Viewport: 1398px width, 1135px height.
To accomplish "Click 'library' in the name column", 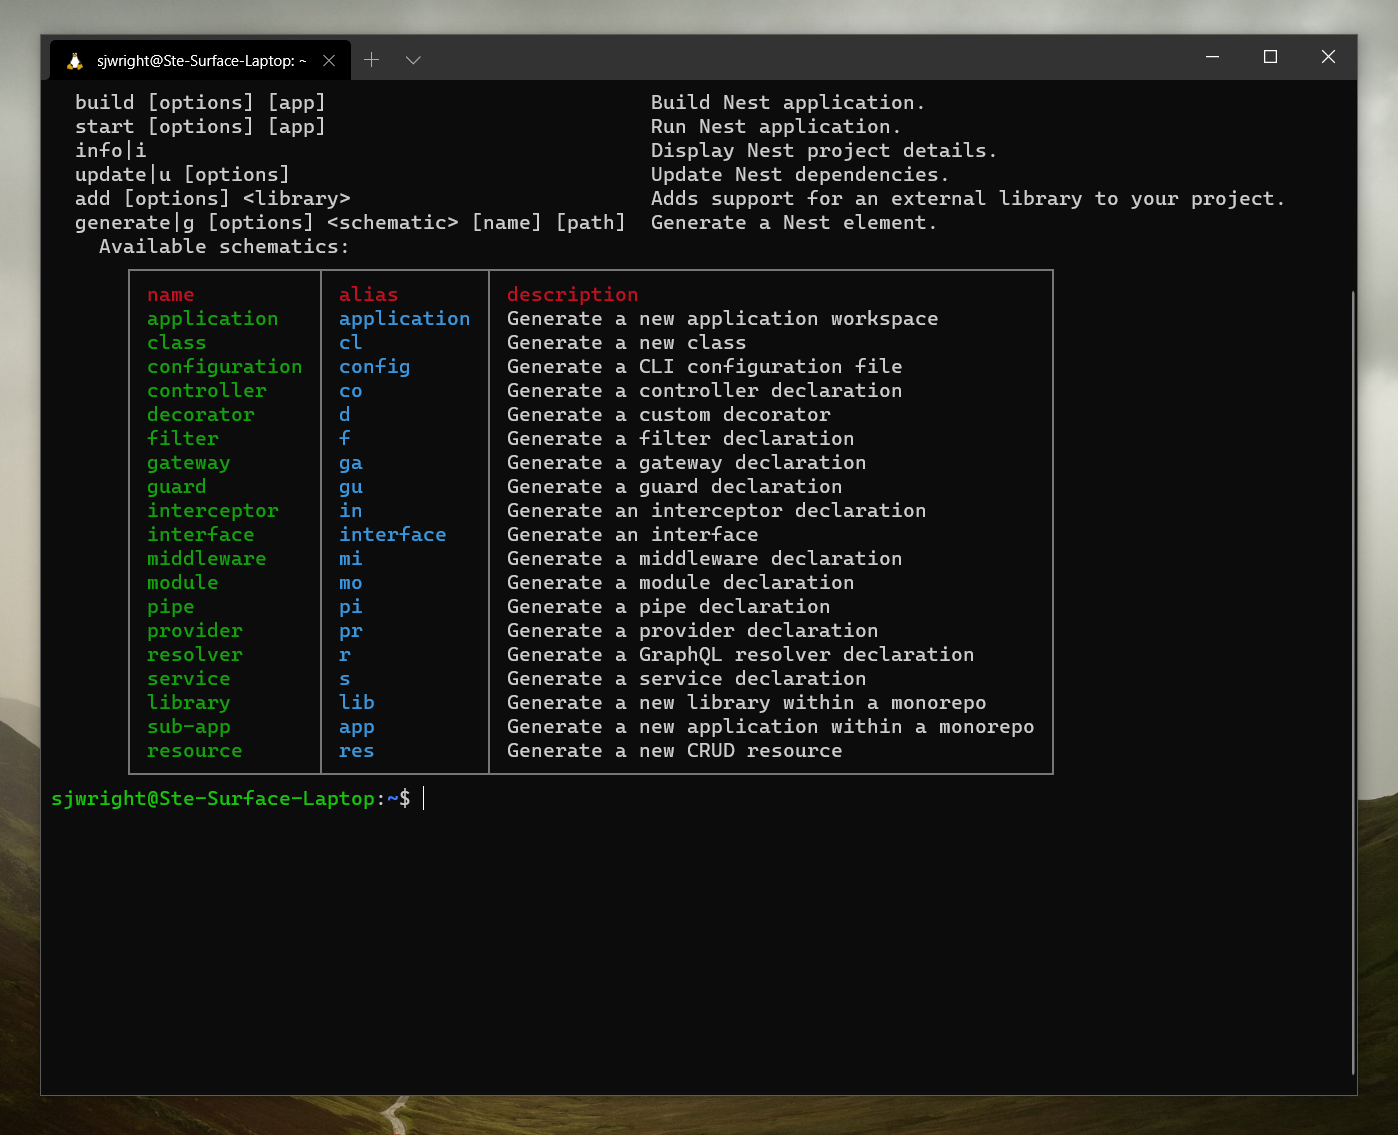I will pos(189,703).
